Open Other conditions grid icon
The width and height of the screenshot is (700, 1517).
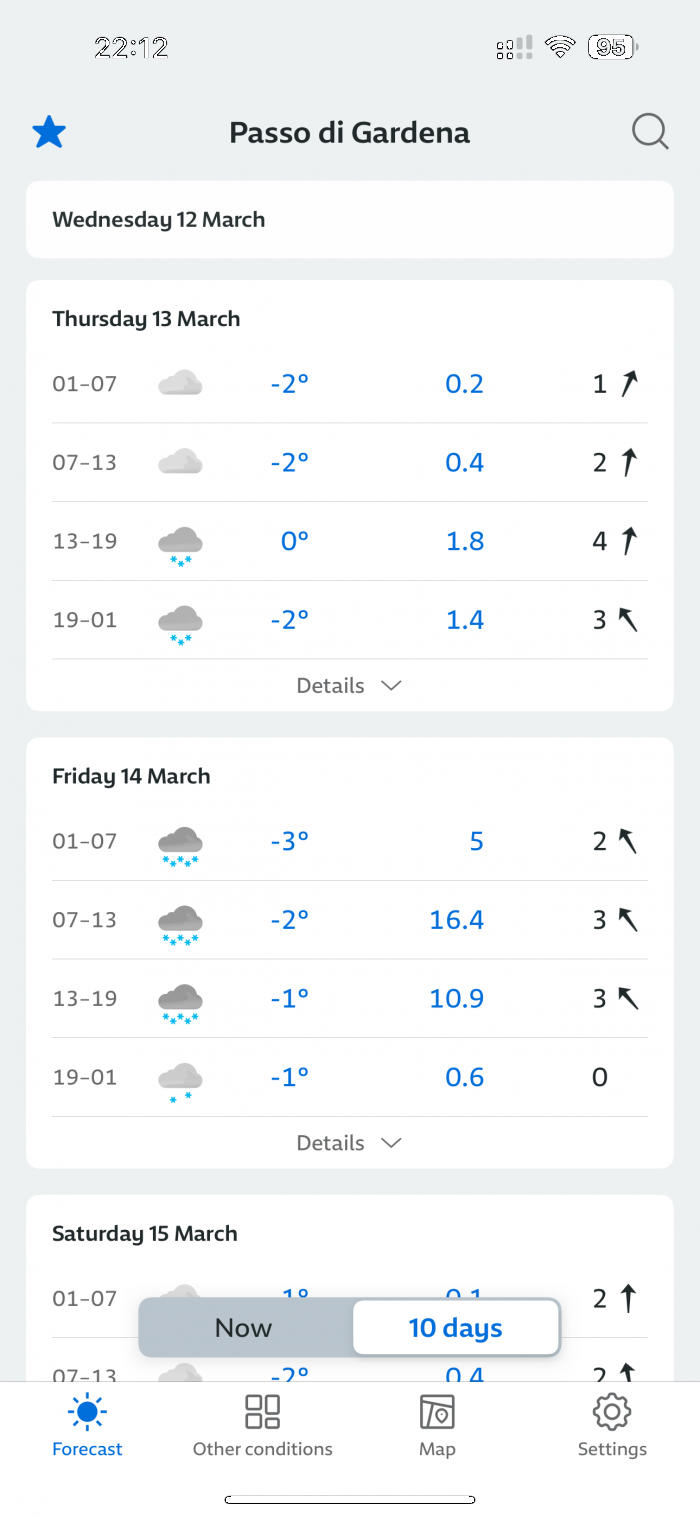262,1412
